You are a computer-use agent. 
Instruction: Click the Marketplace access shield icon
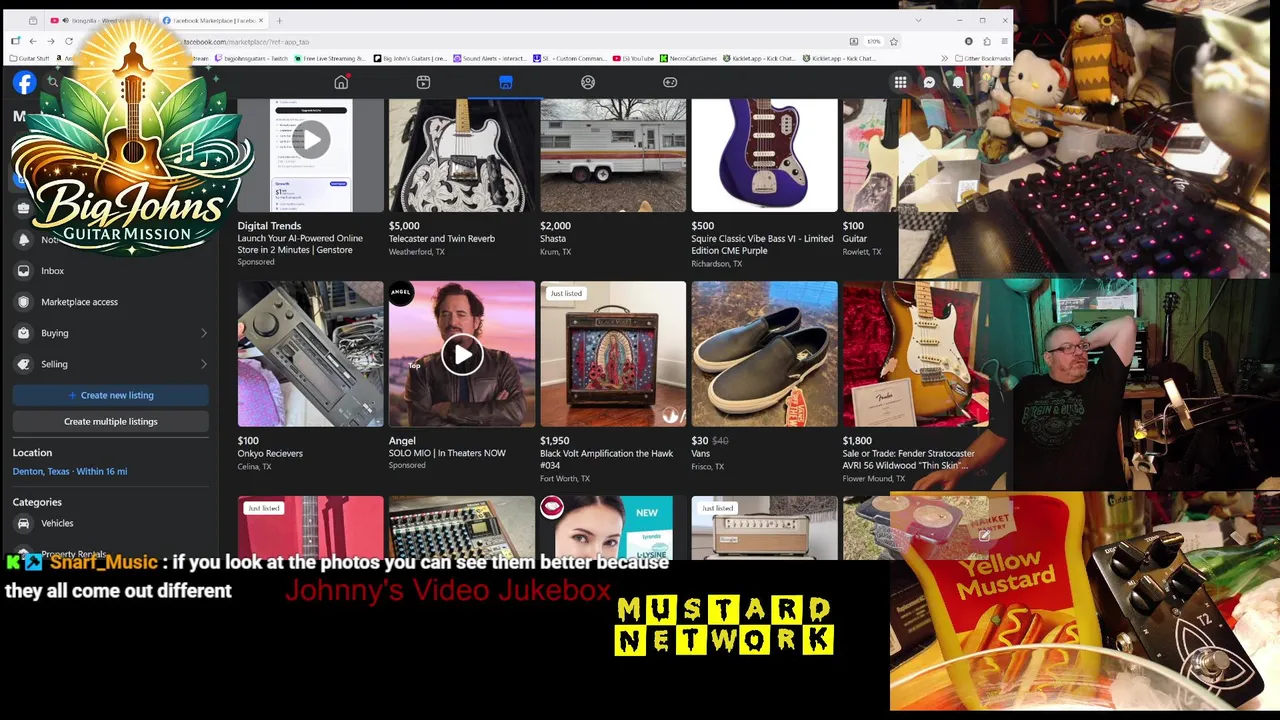(x=24, y=302)
